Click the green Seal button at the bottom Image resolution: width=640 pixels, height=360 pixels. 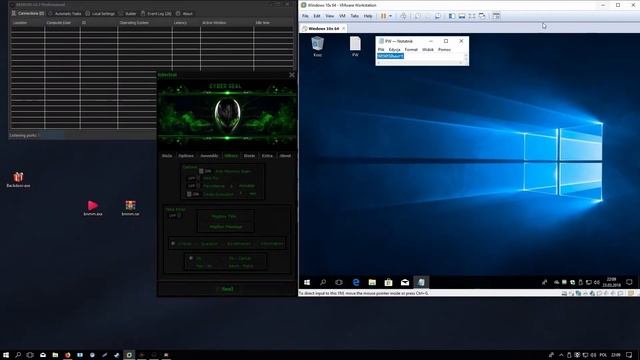[227, 289]
